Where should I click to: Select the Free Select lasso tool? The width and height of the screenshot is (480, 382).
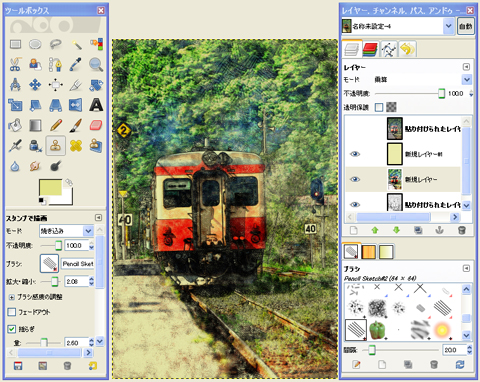[56, 44]
